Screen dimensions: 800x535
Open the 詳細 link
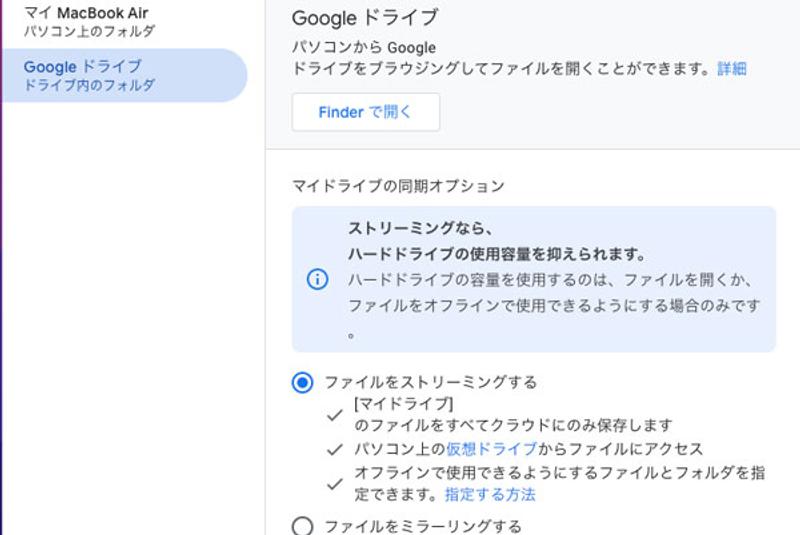(732, 68)
